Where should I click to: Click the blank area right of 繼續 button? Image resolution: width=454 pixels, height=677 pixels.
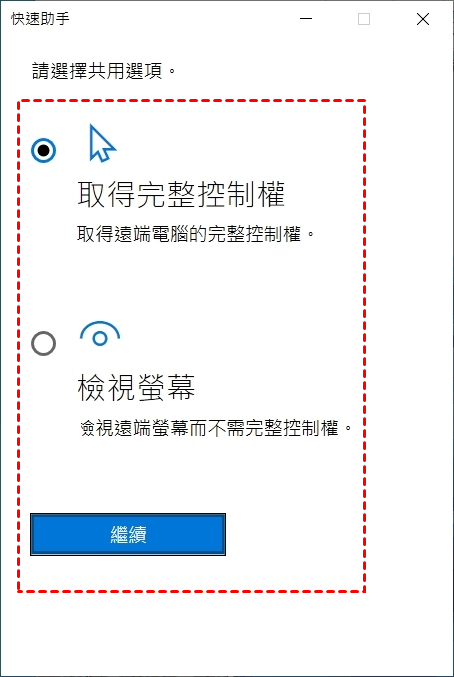(293, 535)
